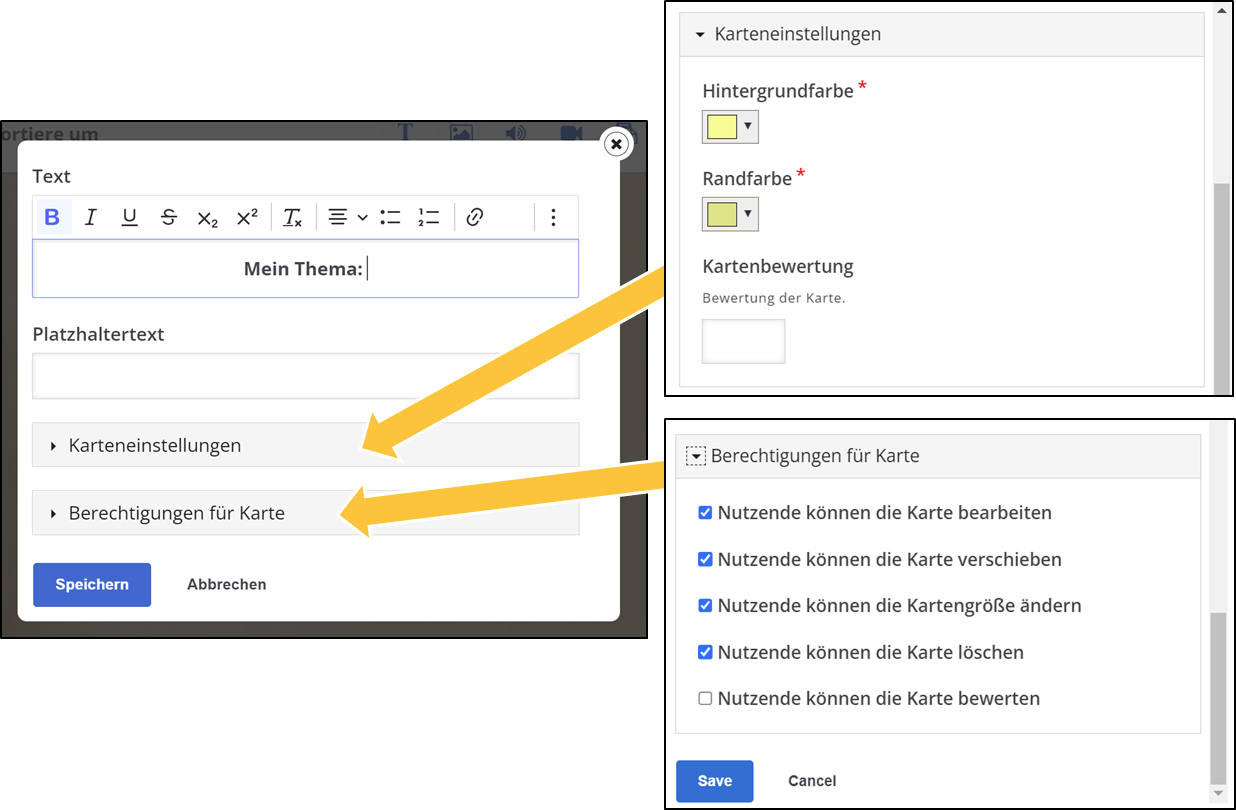Expand 'Berechtigungen für Karte' section in dialog
This screenshot has width=1236, height=810.
coord(176,513)
